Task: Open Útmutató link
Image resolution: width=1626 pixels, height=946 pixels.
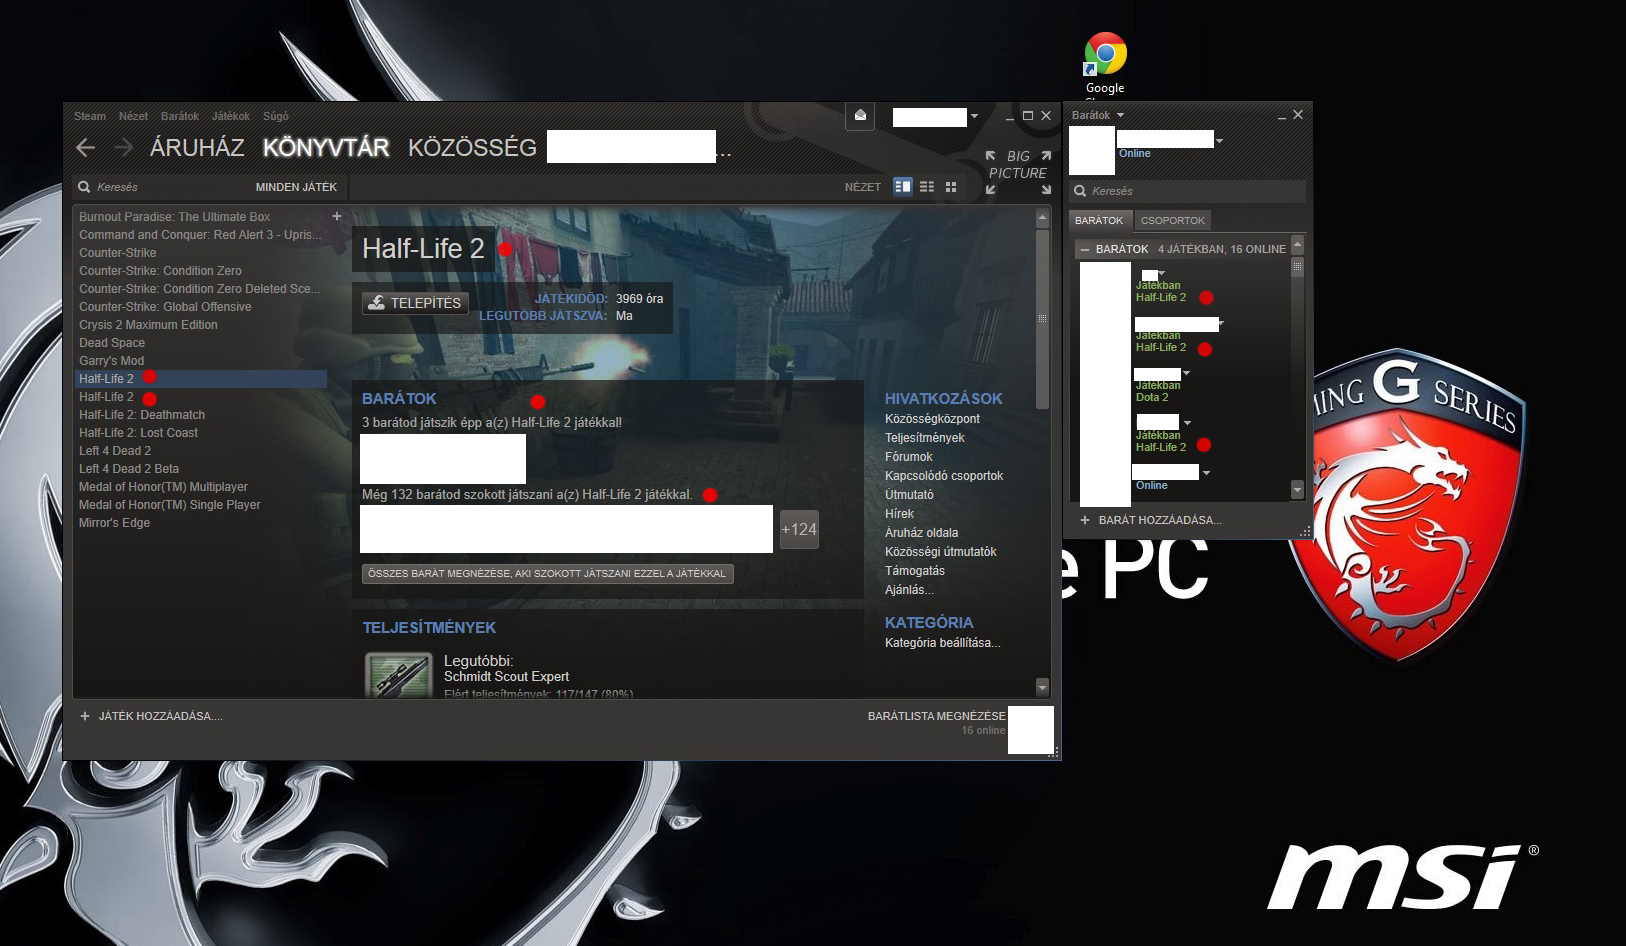Action: pyautogui.click(x=909, y=495)
